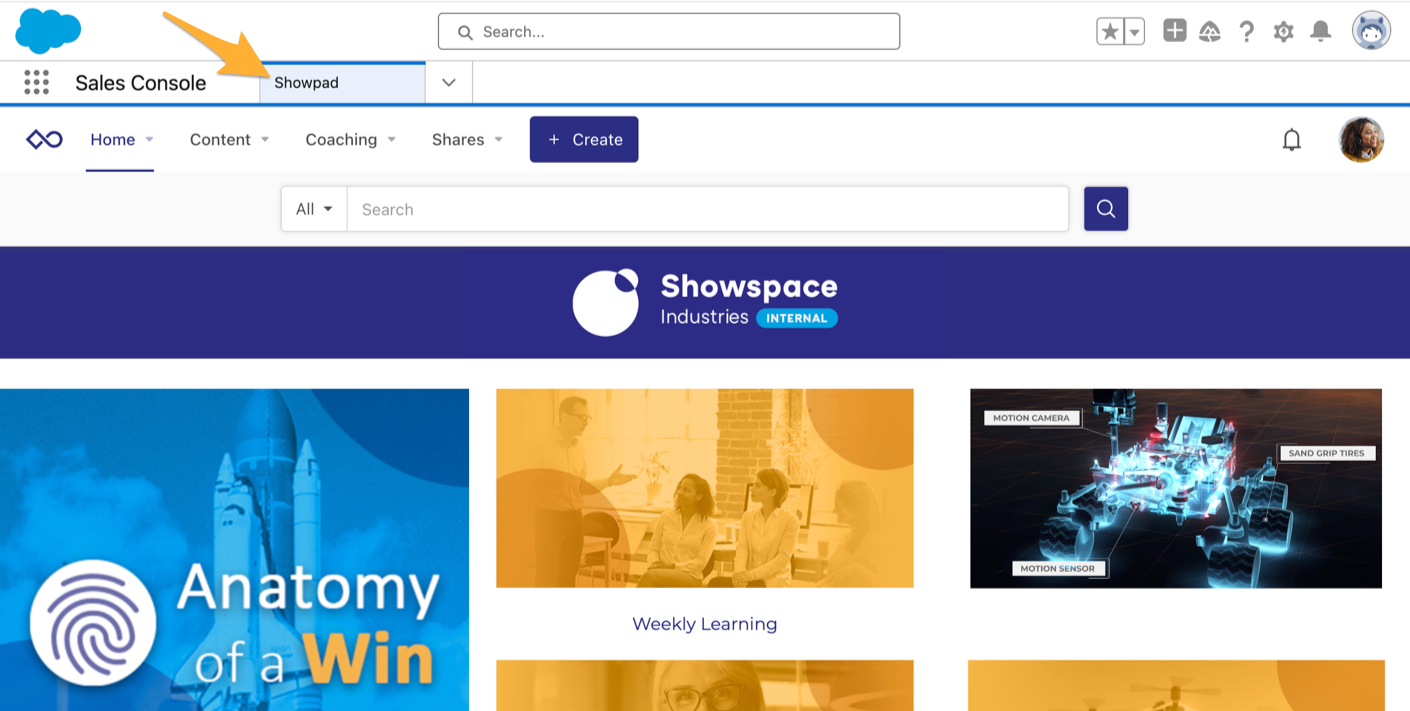This screenshot has width=1410, height=711.
Task: Open the Salesforce App Launcher grid icon
Action: pyautogui.click(x=37, y=83)
